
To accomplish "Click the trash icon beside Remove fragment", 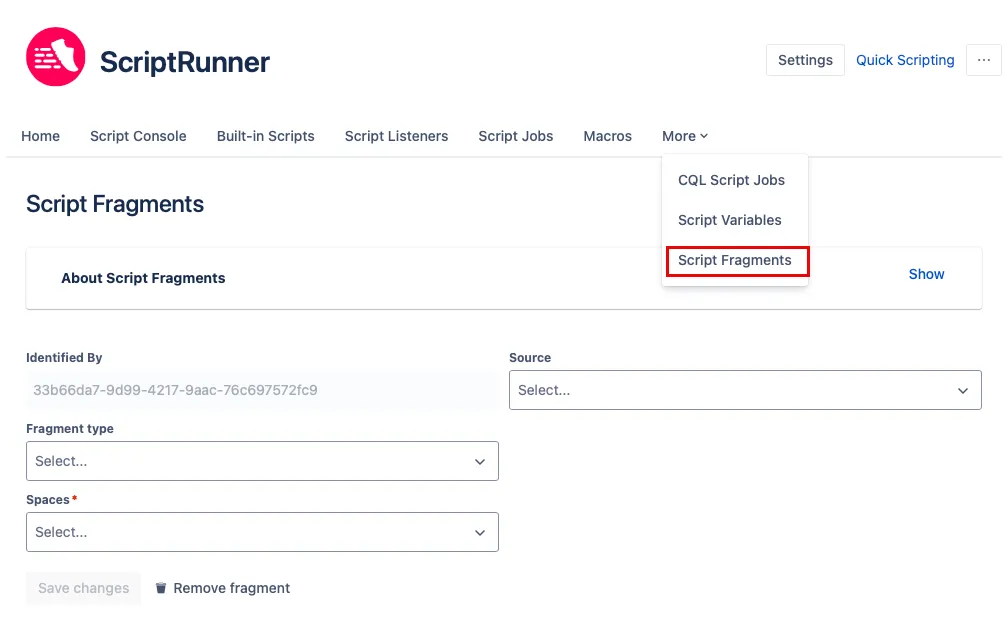I will (x=161, y=588).
